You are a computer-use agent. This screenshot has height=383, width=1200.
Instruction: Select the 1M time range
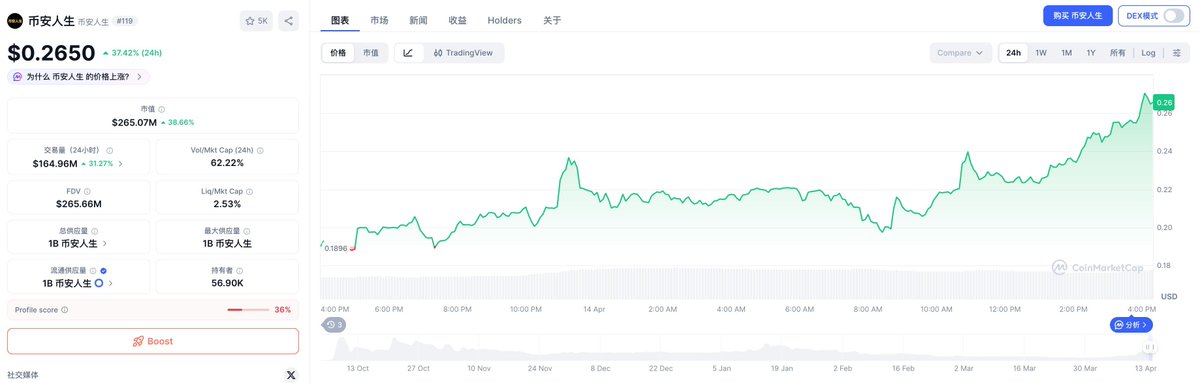point(1066,53)
